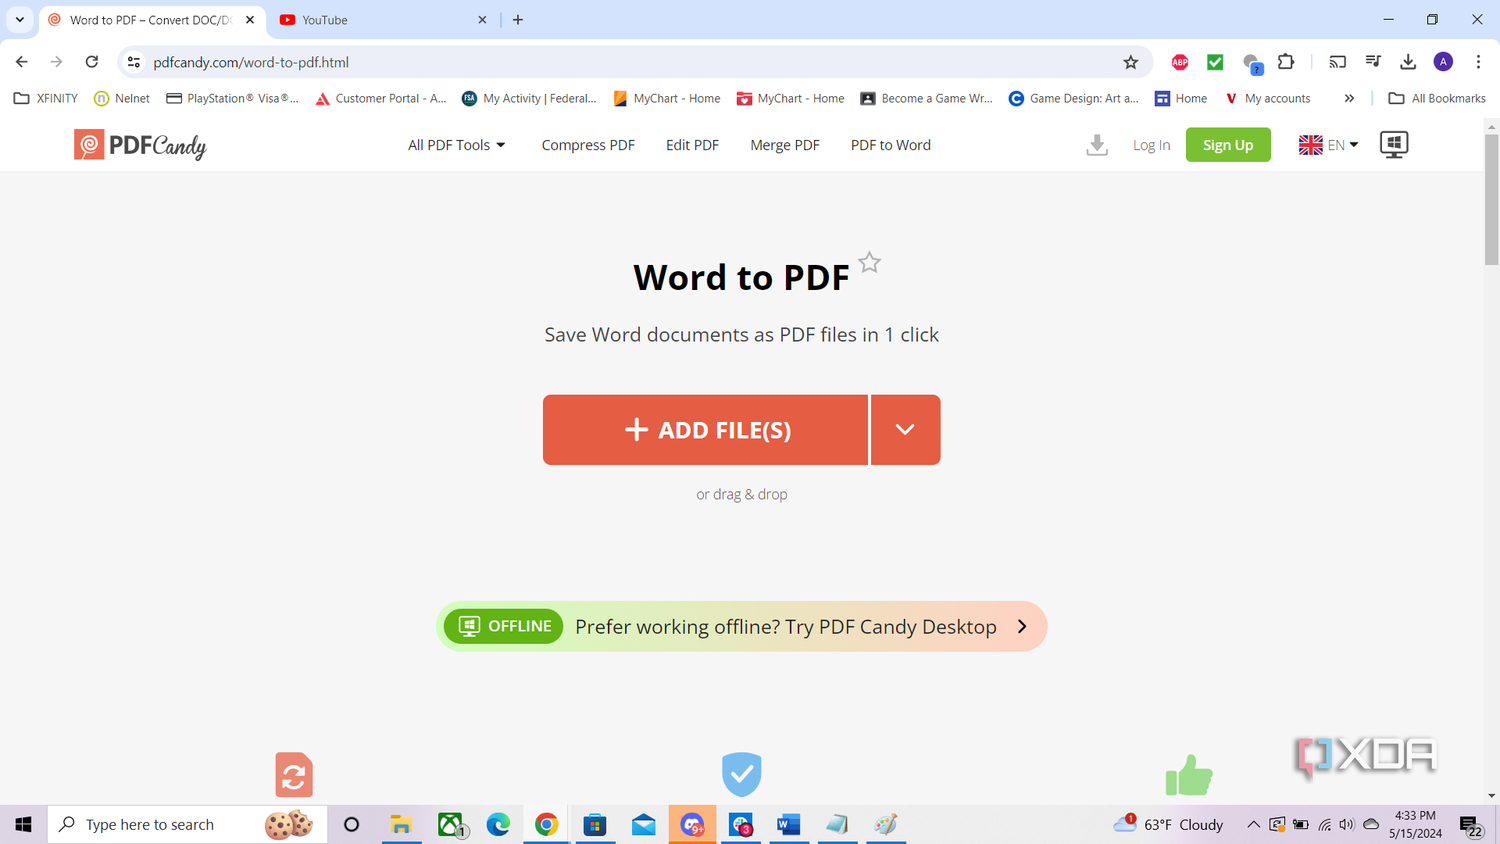This screenshot has height=844, width=1500.
Task: Open the Adblock Plus extension
Action: 1180,62
